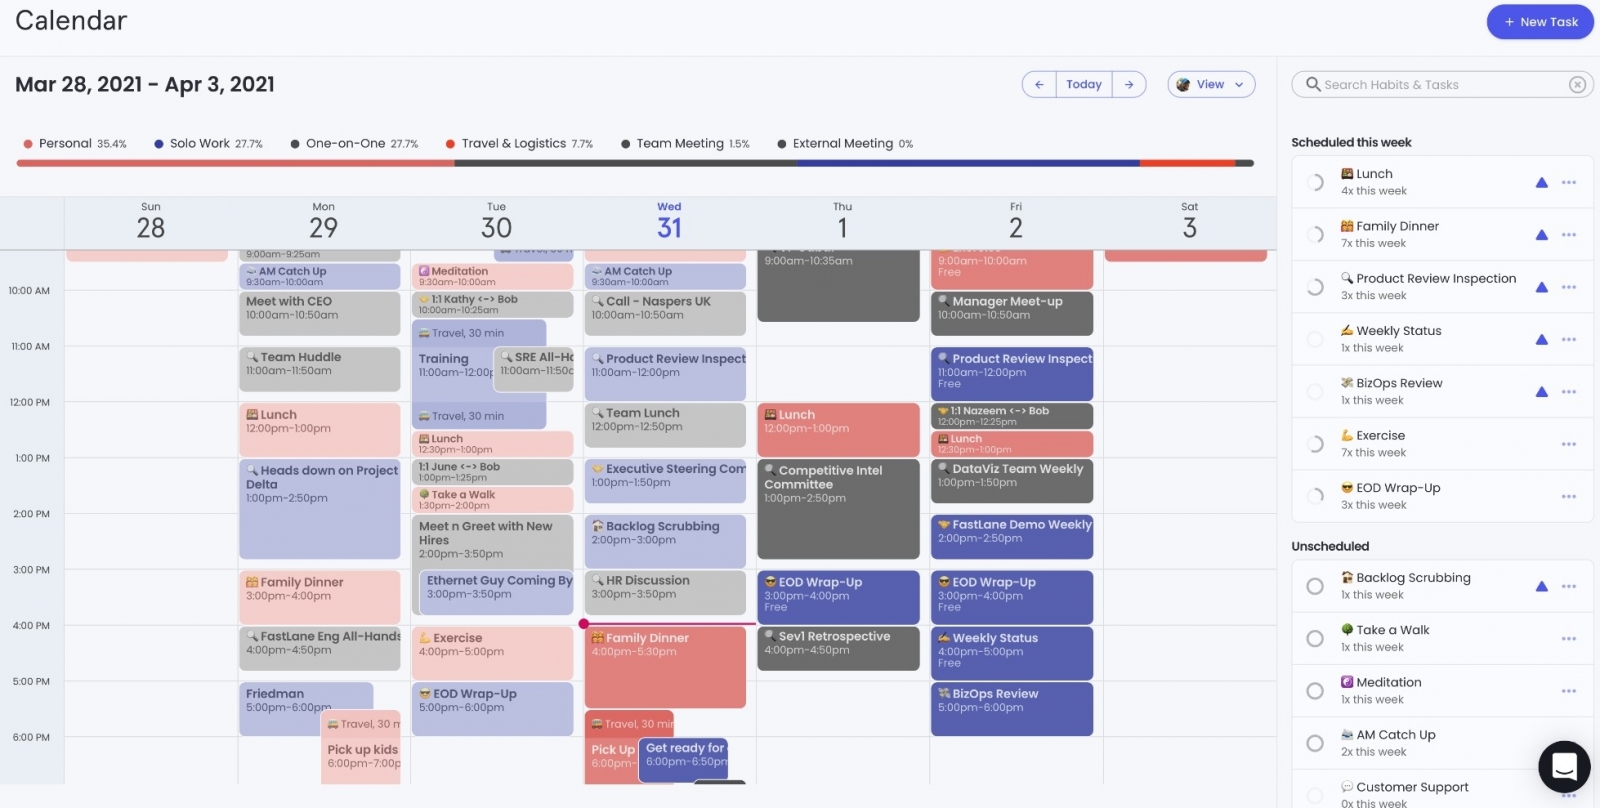
Task: Select the Fri 2 day header
Action: pyautogui.click(x=1015, y=222)
